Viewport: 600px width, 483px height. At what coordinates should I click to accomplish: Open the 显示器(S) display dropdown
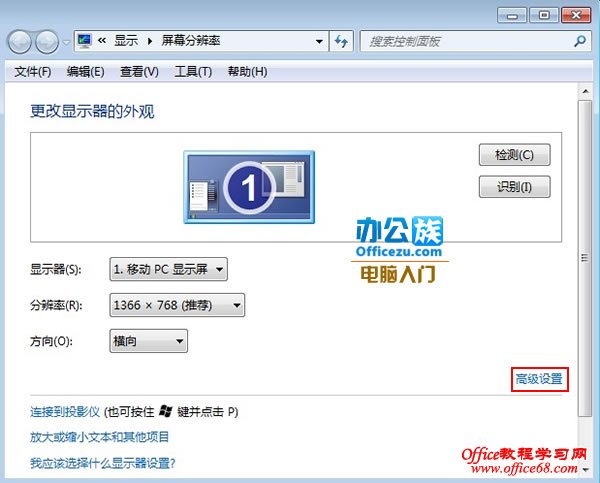[168, 269]
